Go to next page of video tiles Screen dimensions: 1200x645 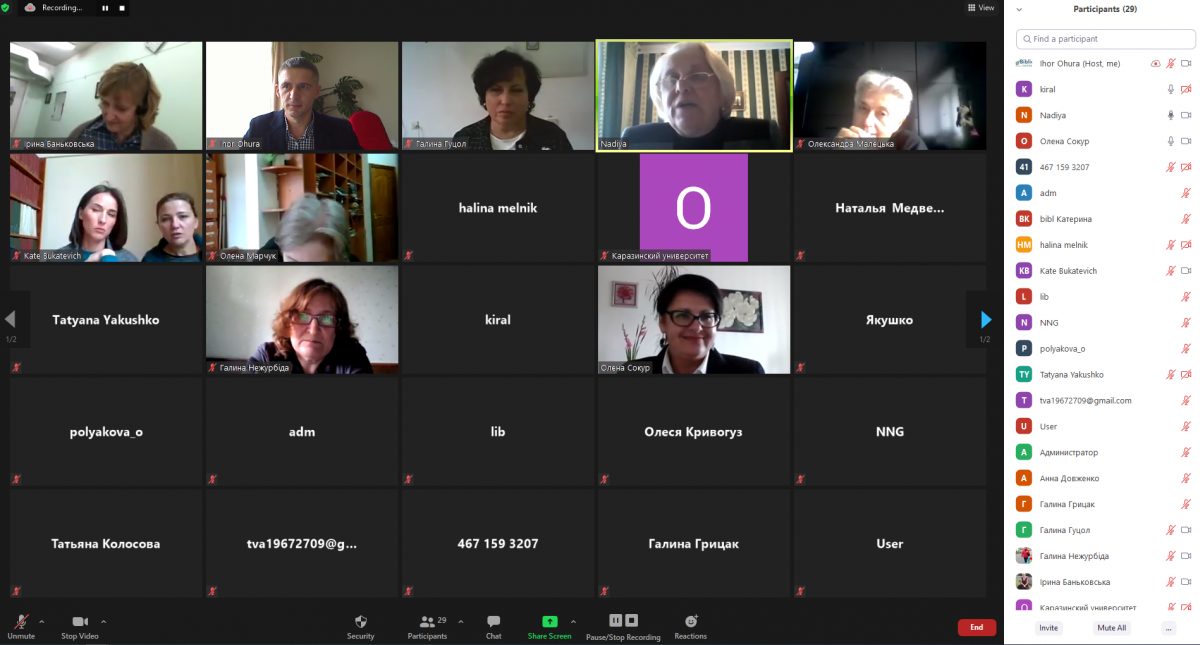click(x=985, y=320)
